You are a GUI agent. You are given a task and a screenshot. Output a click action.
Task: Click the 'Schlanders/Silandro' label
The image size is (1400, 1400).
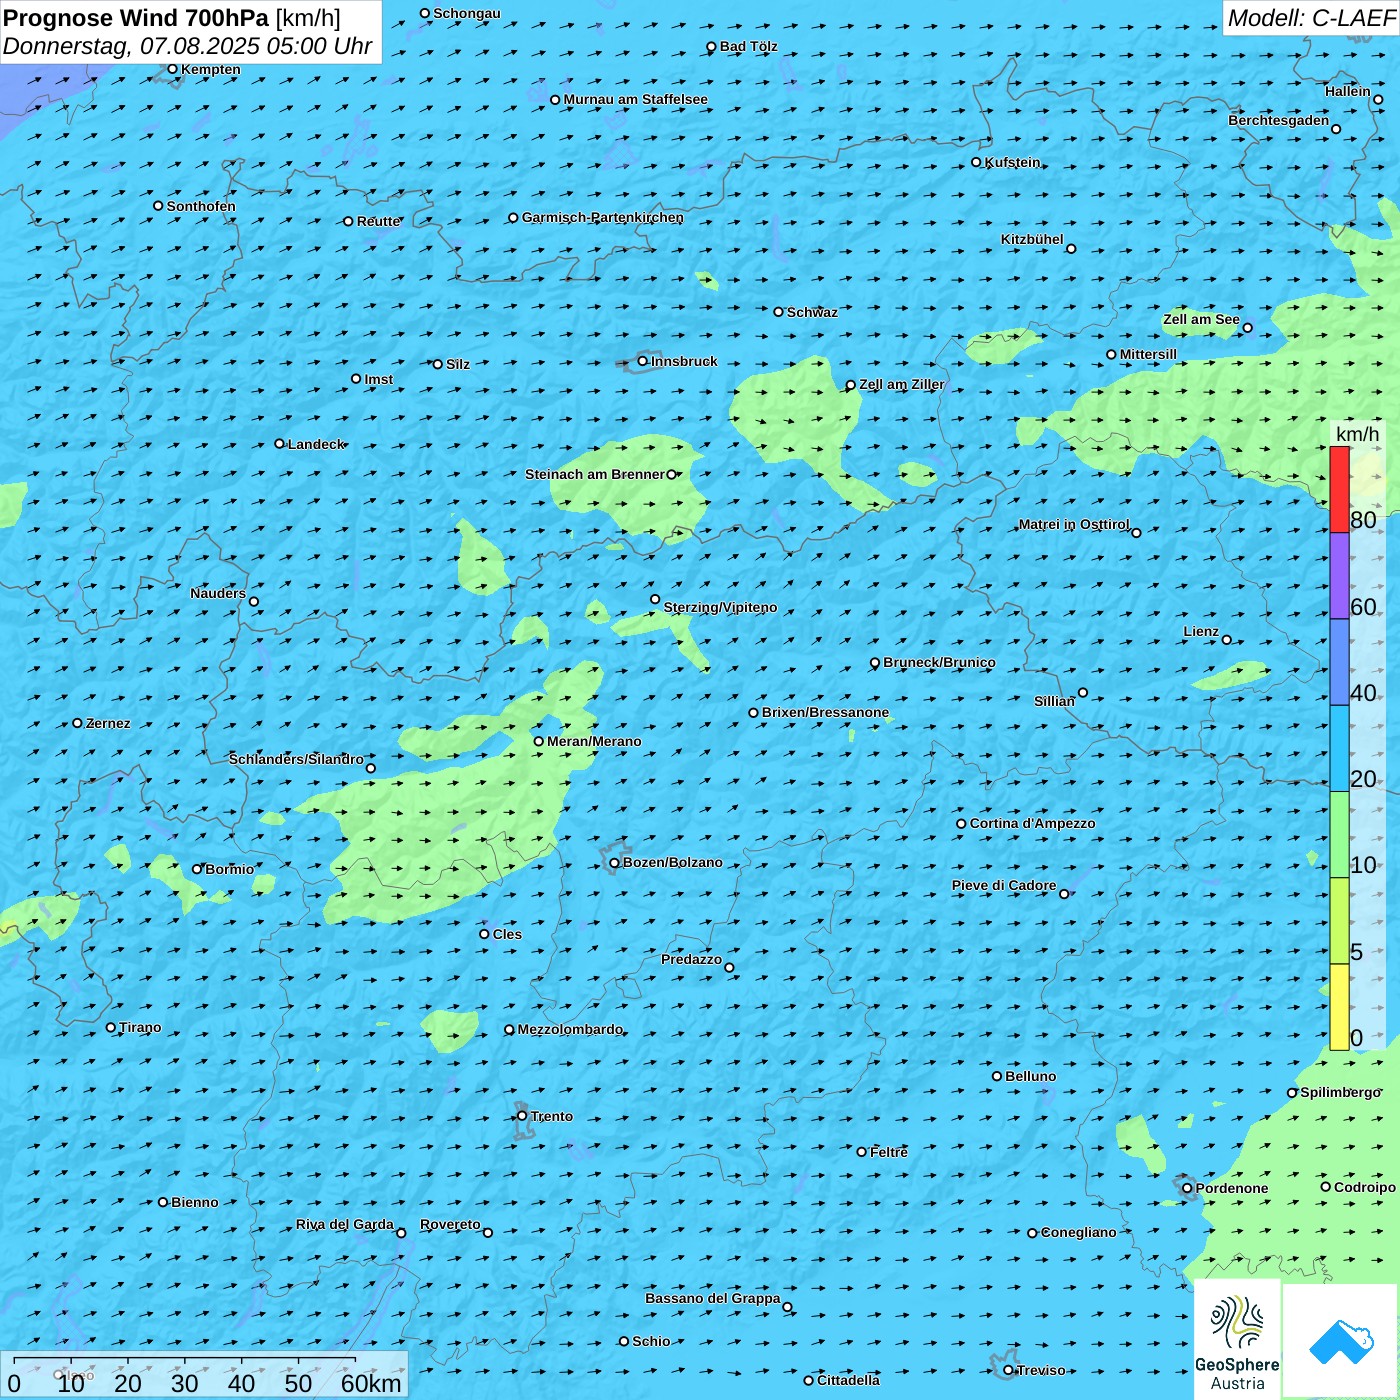point(296,759)
